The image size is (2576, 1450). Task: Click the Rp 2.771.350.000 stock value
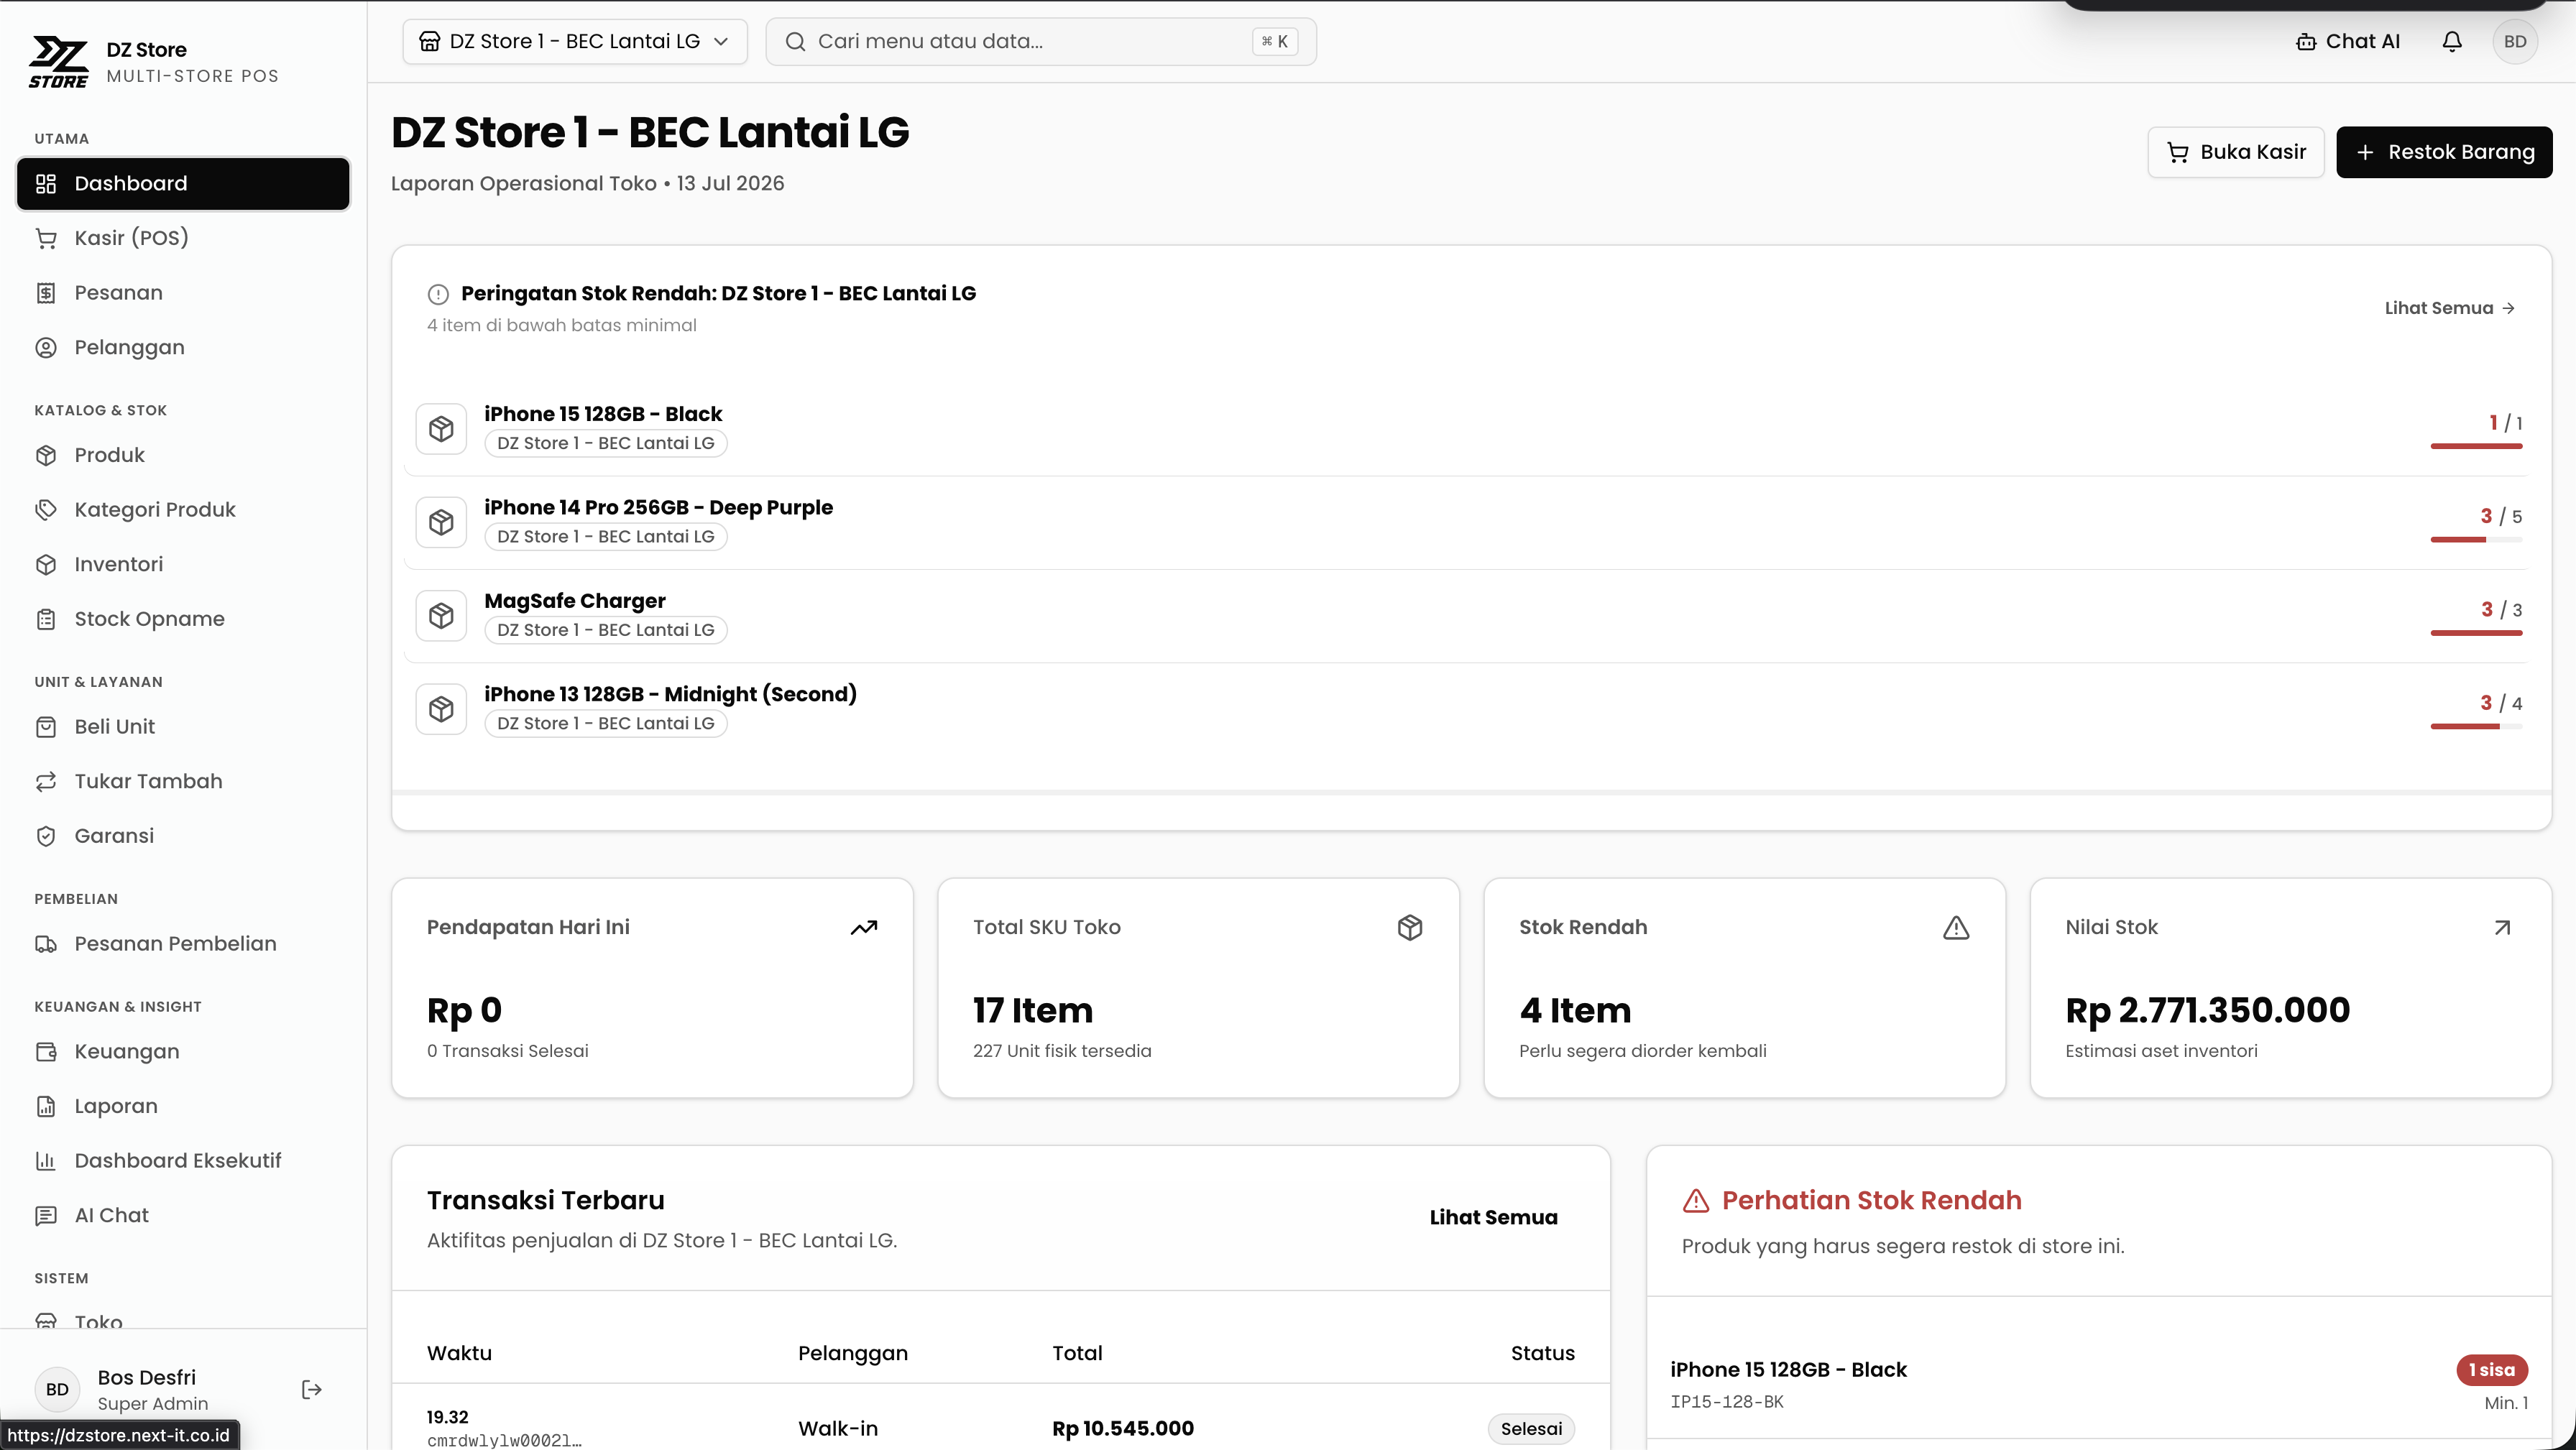2208,1010
